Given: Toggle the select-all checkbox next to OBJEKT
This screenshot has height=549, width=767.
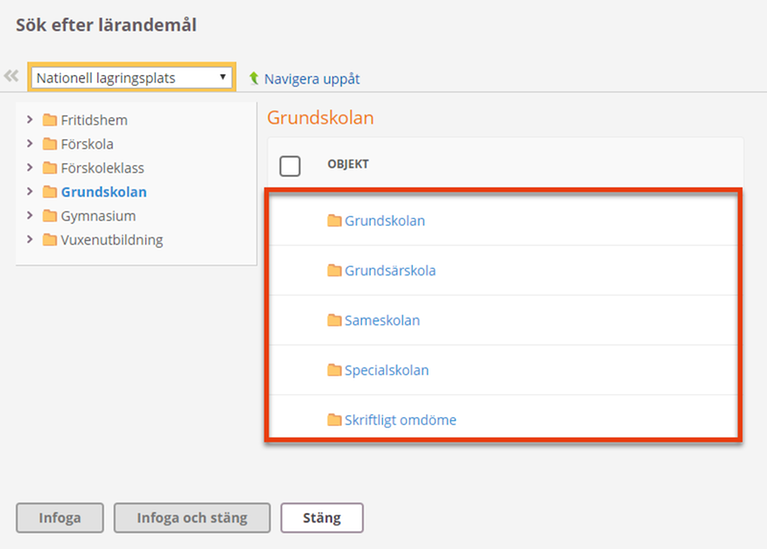Looking at the screenshot, I should tap(290, 166).
